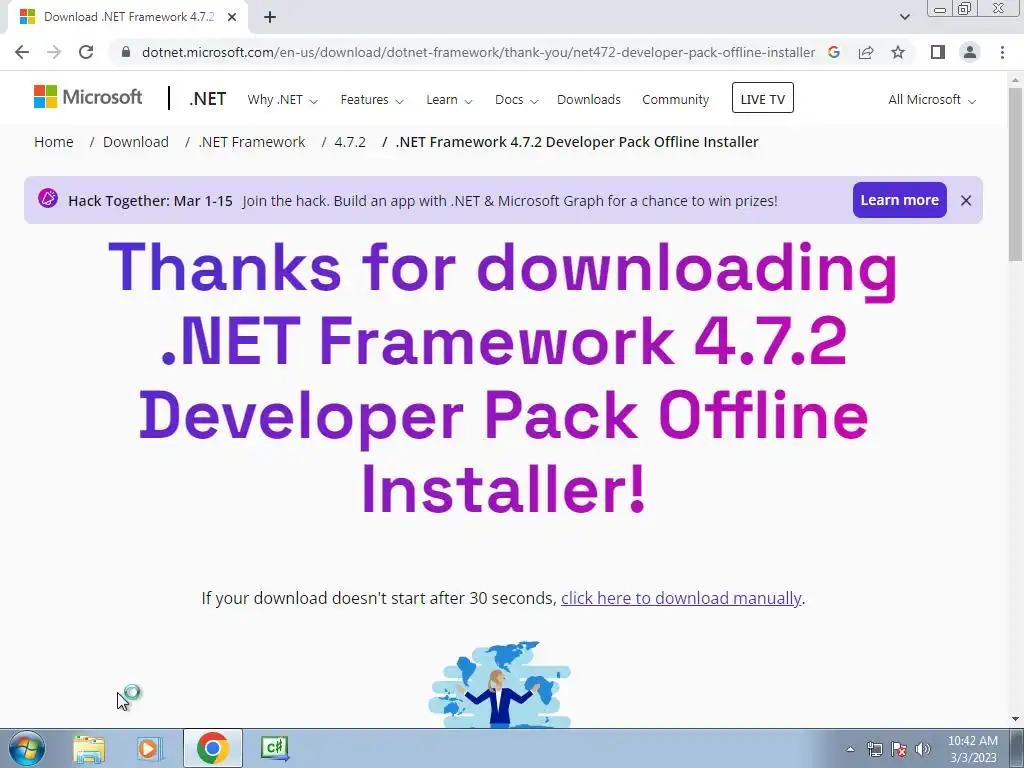The image size is (1024, 768).
Task: Click the Show desktop strip beside clock
Action: coord(1017,748)
